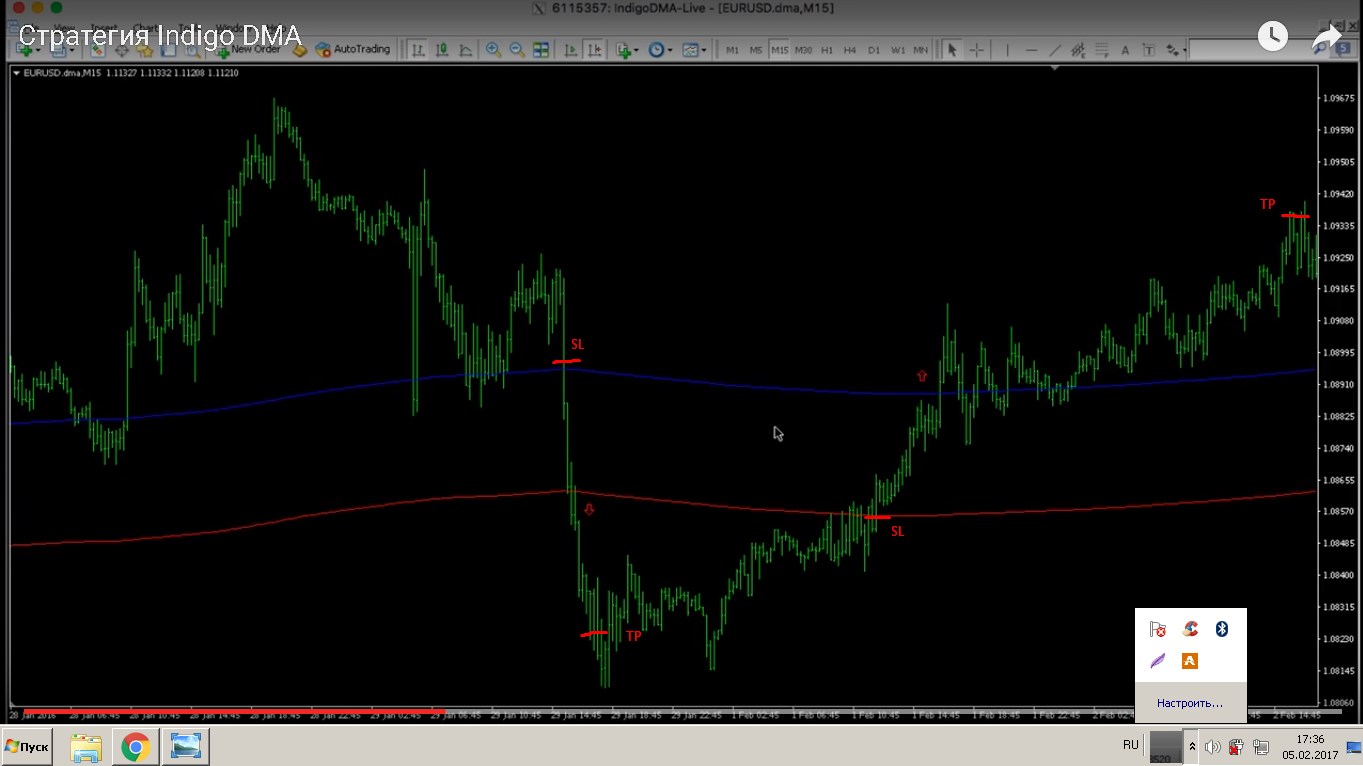
Task: Click the CCleaner tray icon
Action: point(1190,629)
